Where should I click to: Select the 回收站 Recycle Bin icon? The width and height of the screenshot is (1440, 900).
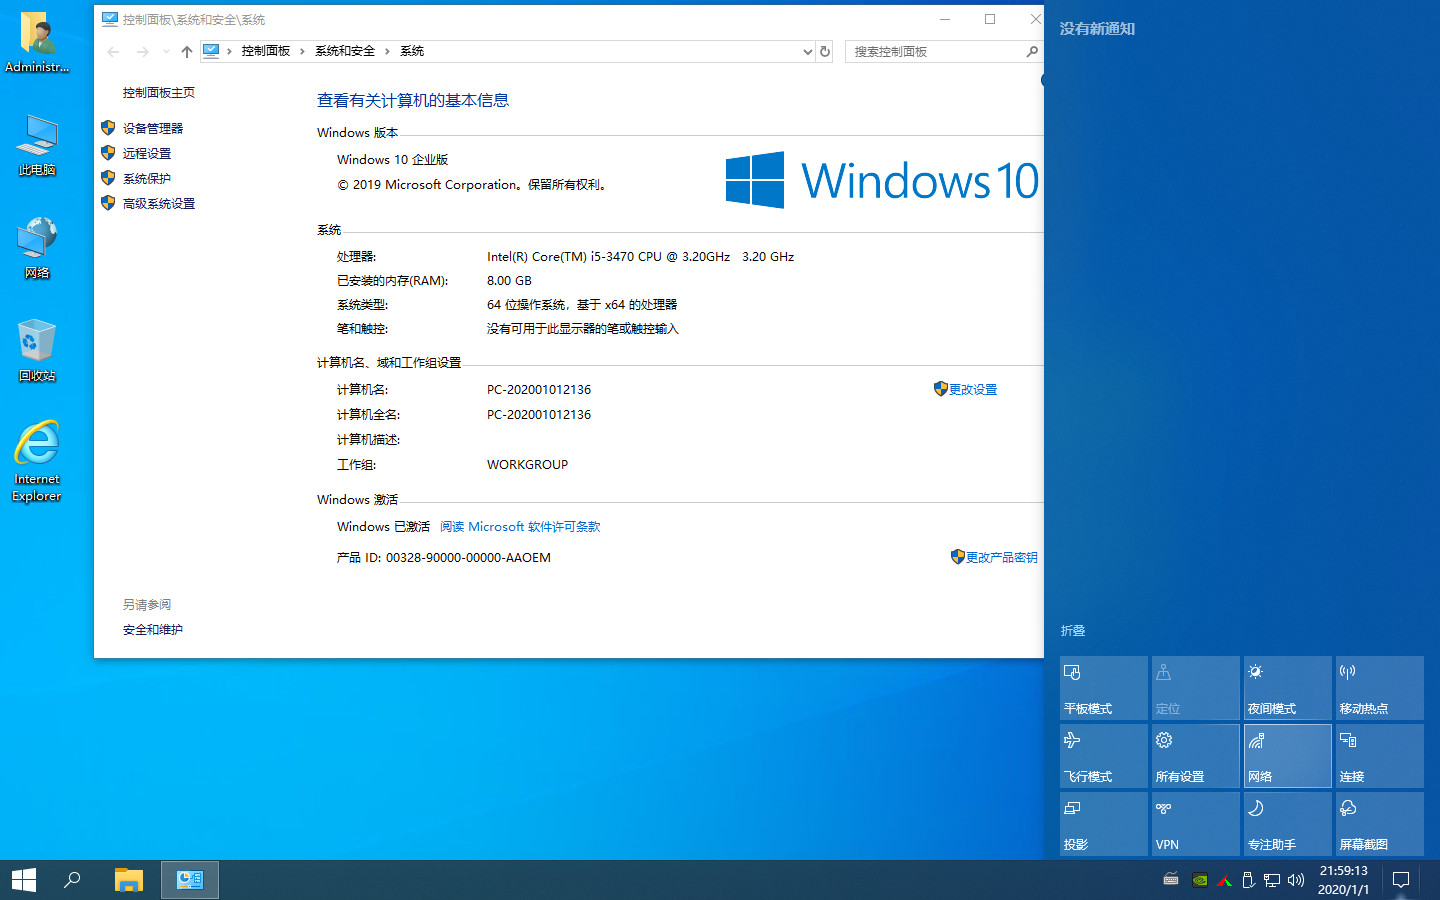pos(38,352)
